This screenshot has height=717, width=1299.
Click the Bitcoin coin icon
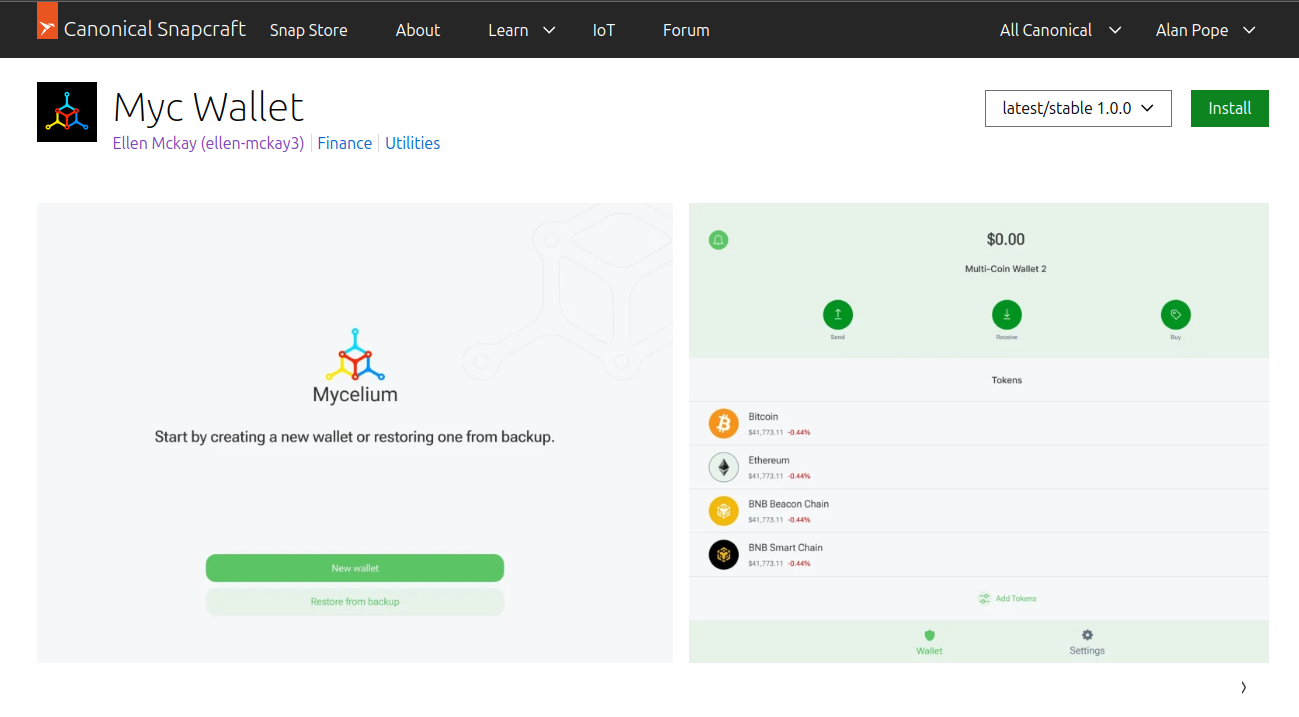coord(724,423)
